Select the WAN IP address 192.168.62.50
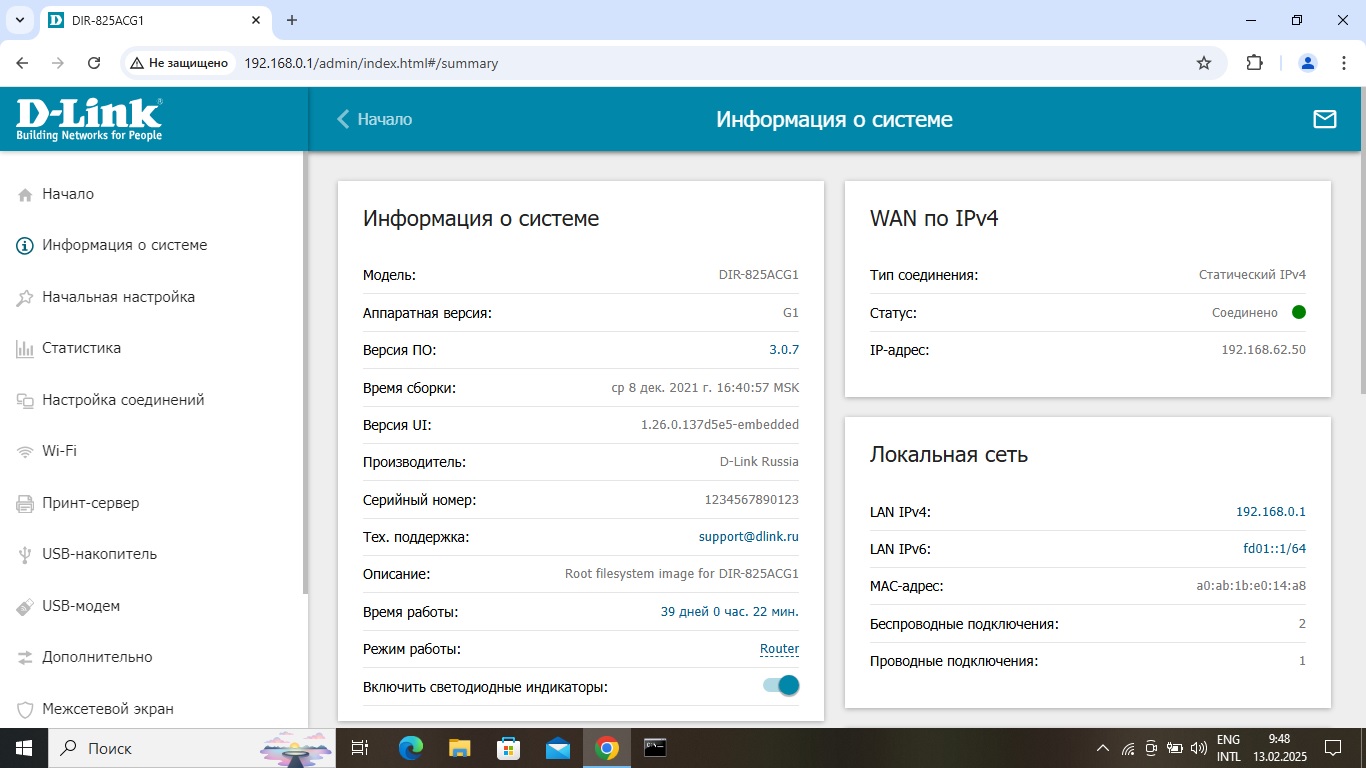 (x=1264, y=350)
